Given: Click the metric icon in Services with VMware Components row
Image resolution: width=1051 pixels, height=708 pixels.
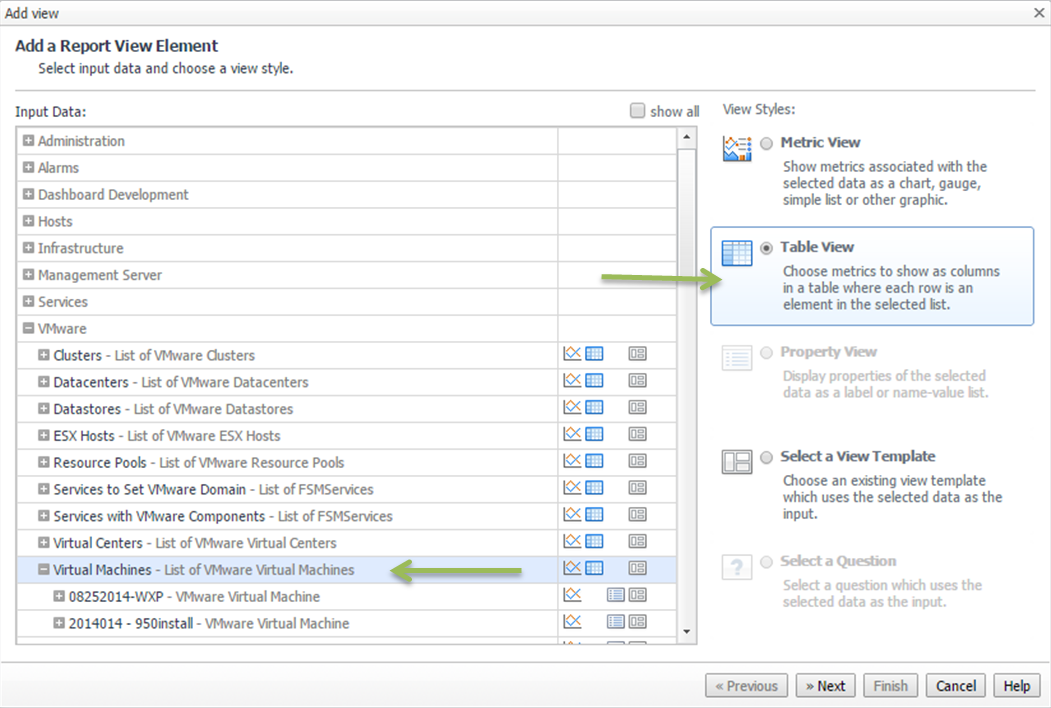Looking at the screenshot, I should (572, 515).
